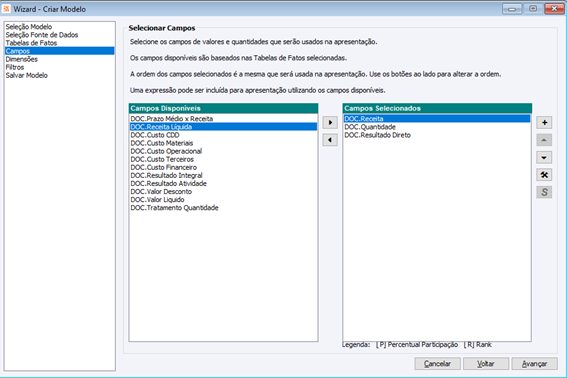Select DOC.Resultado Atividade field
This screenshot has width=567, height=378.
tap(223, 183)
